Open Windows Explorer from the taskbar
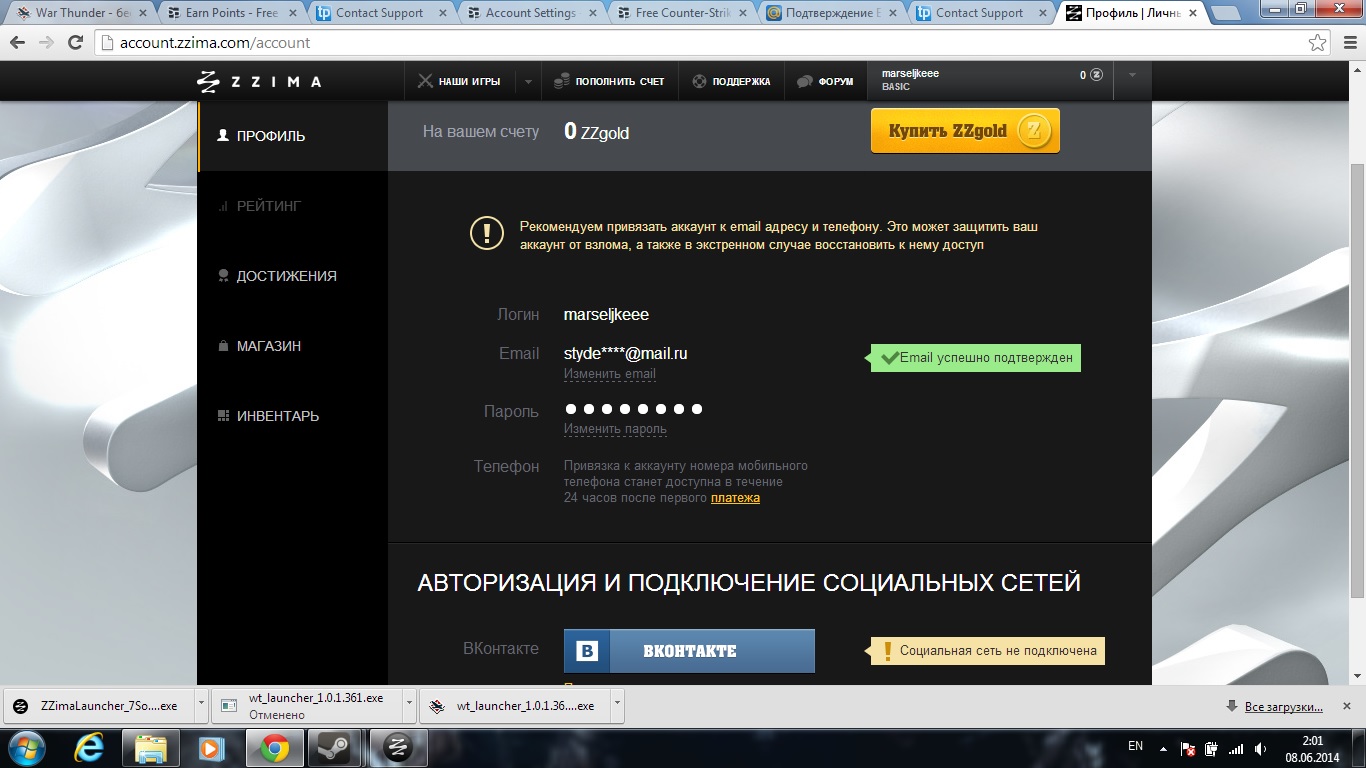This screenshot has width=1366, height=768. pos(150,747)
